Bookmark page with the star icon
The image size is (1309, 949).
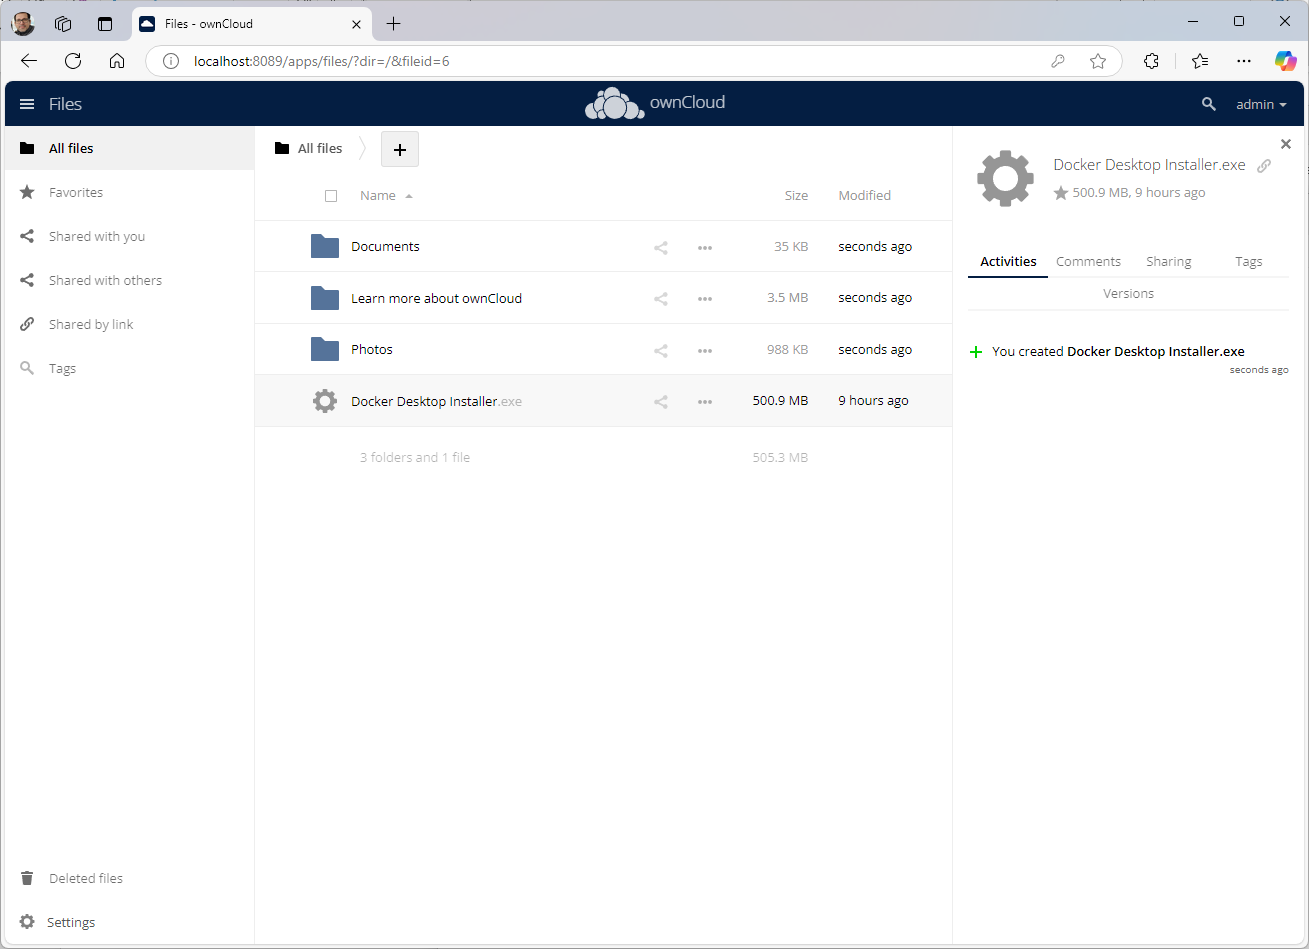pyautogui.click(x=1098, y=61)
